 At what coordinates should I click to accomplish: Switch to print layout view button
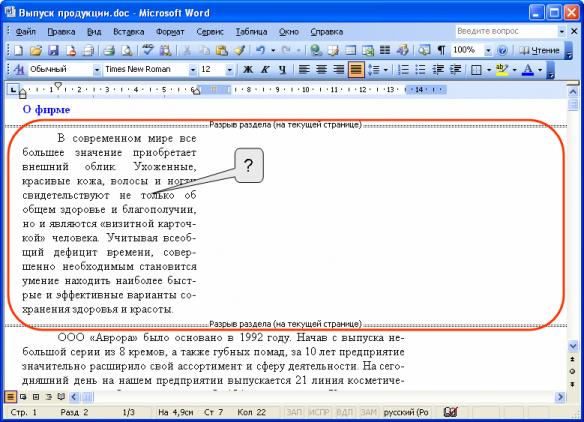pyautogui.click(x=36, y=397)
